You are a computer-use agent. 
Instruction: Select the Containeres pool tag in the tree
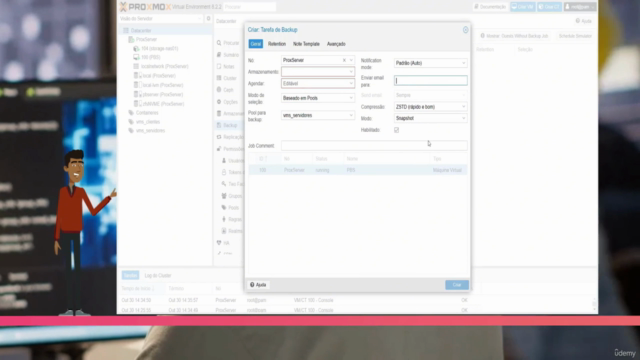click(147, 113)
